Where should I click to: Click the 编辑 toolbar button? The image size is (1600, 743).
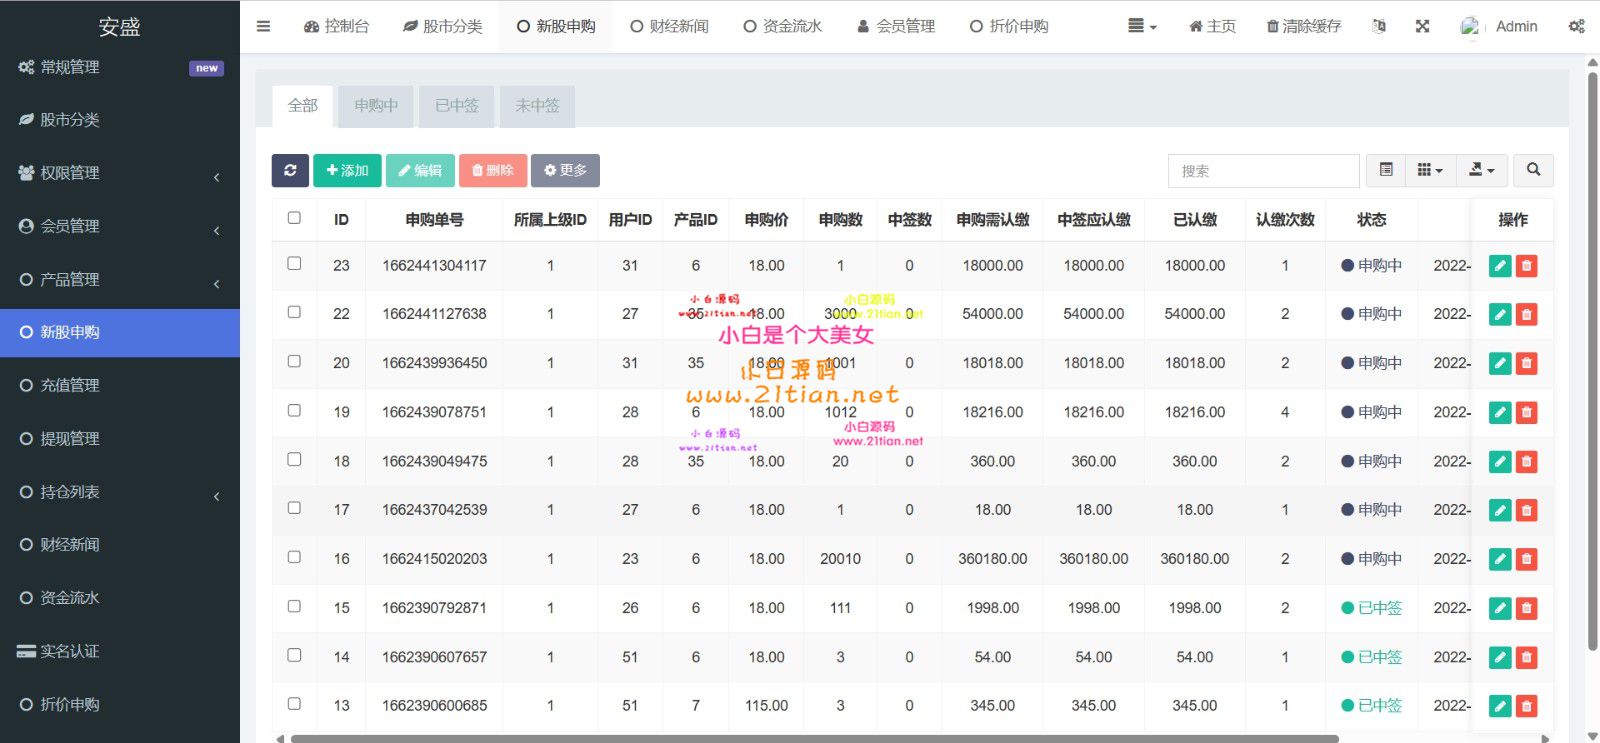(x=420, y=170)
